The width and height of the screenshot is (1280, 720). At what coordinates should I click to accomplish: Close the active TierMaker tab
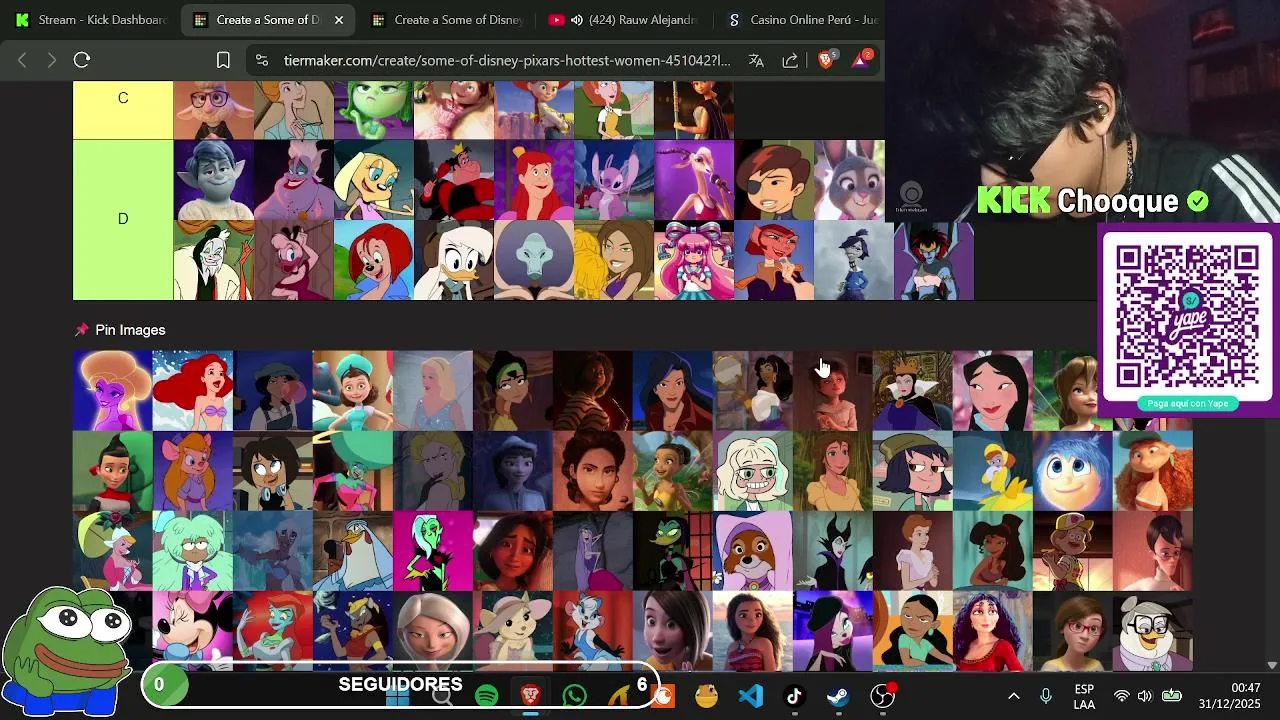tap(338, 20)
